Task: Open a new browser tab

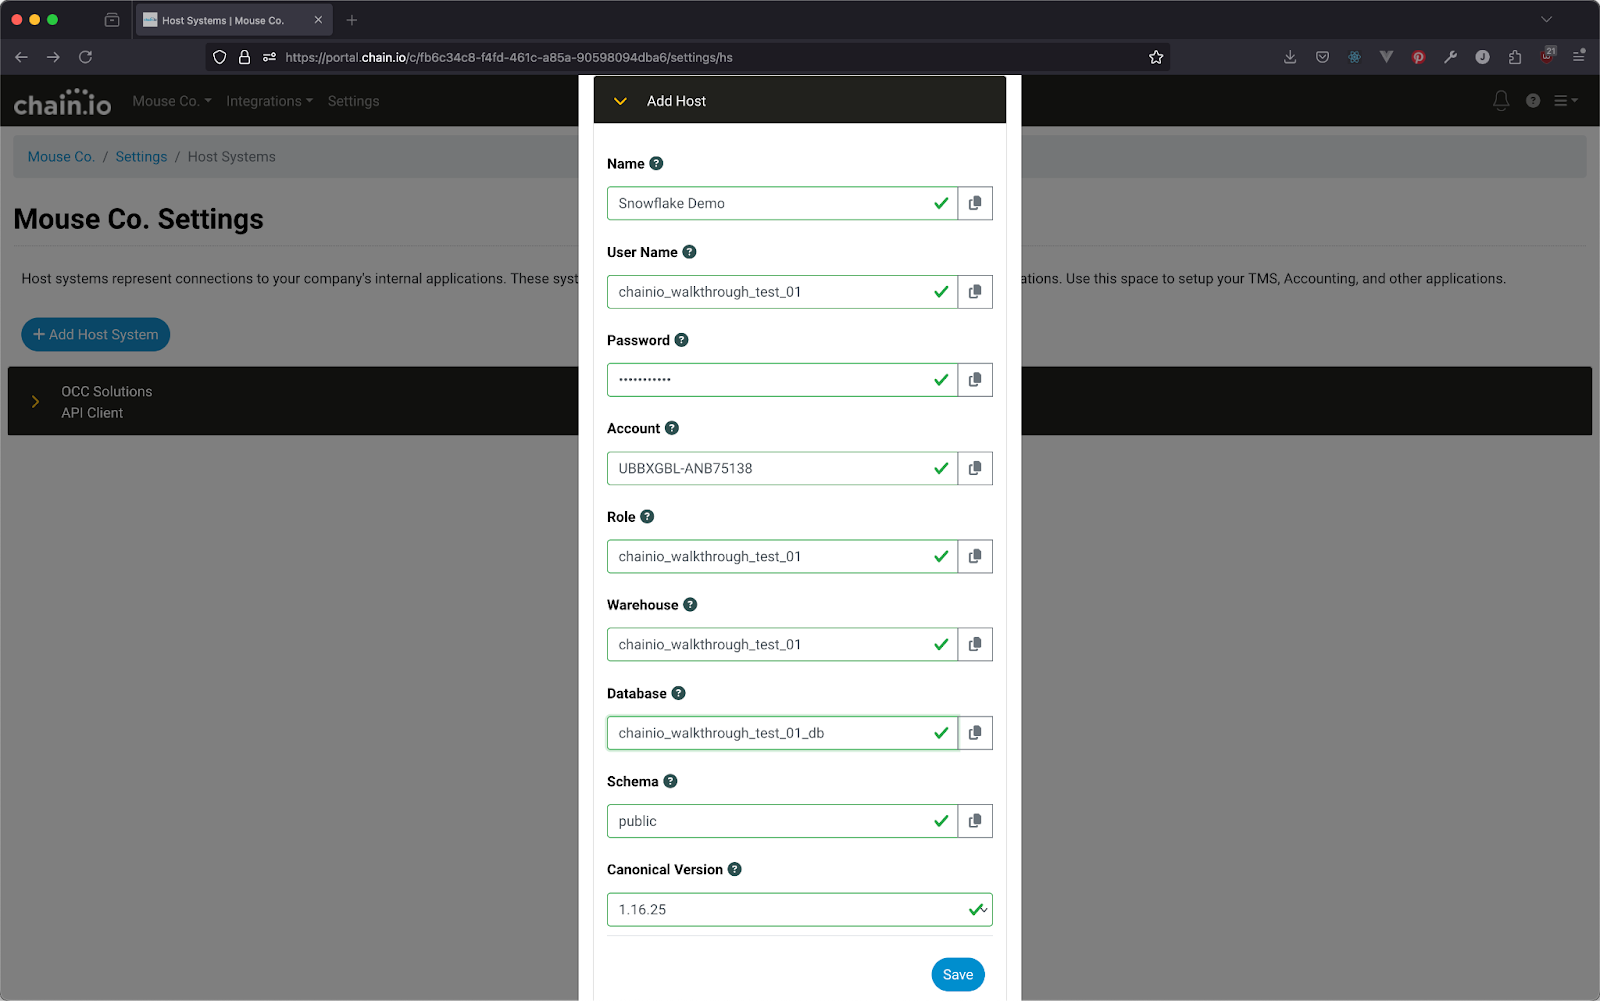Action: [x=352, y=20]
